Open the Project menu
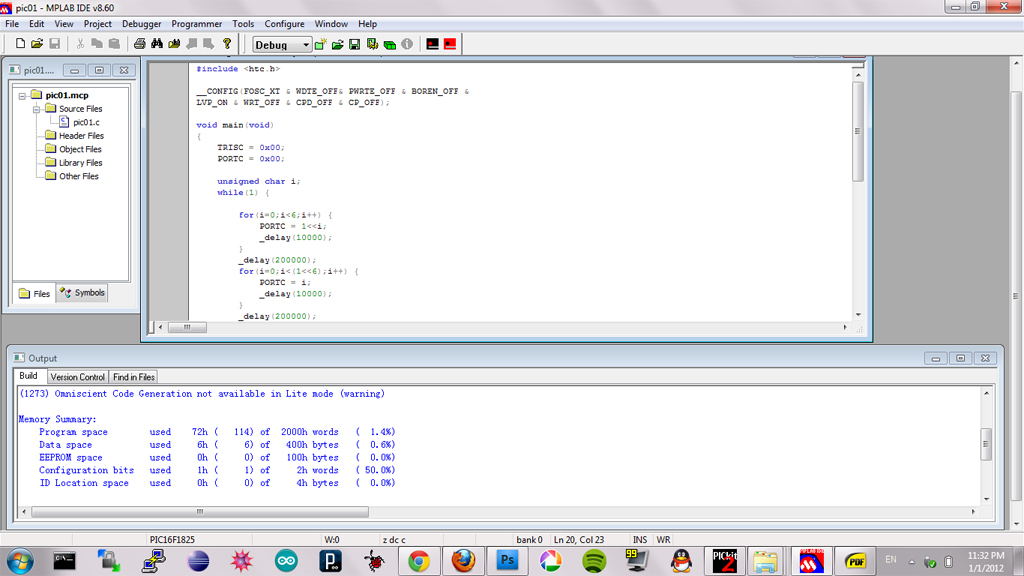 coord(97,24)
